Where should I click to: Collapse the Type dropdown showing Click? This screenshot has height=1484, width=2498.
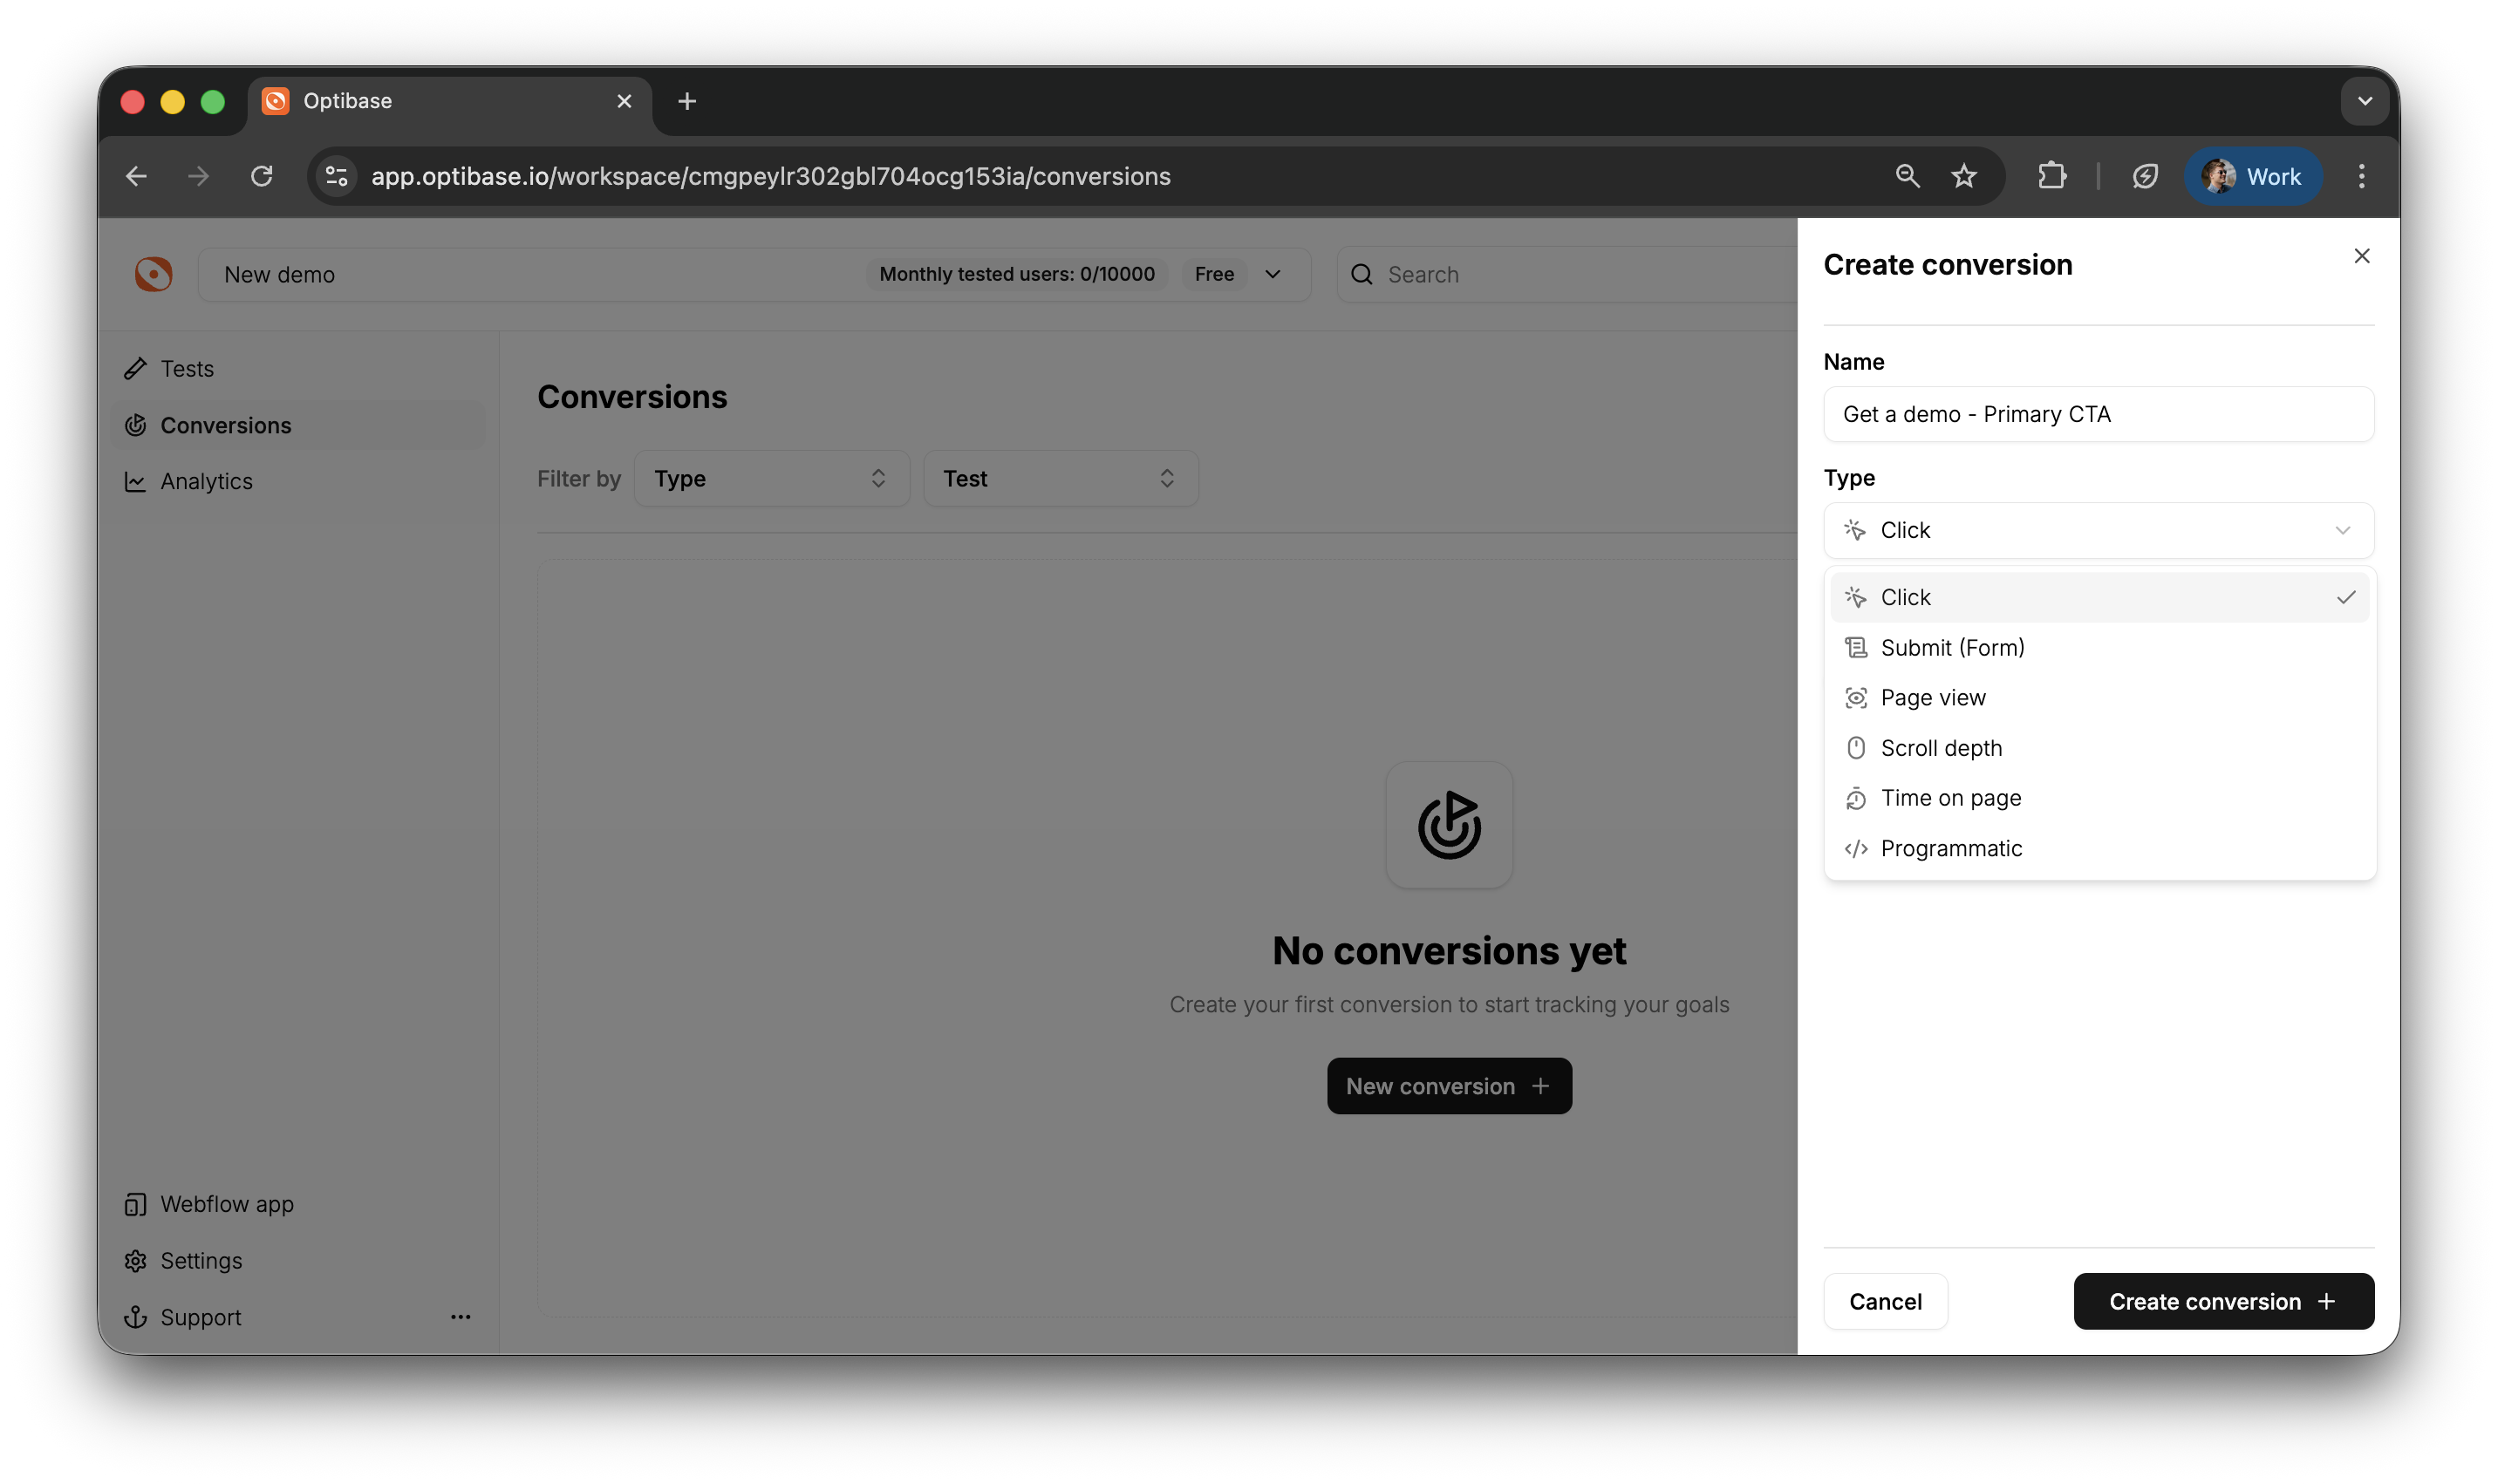2097,530
